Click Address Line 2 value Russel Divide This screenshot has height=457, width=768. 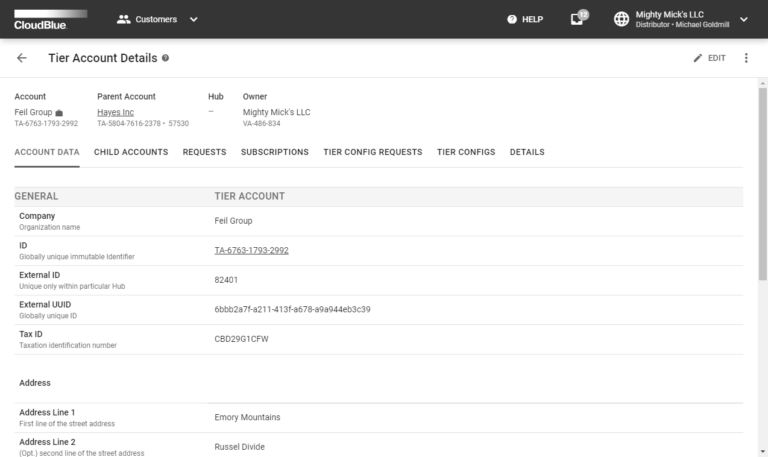pos(239,446)
